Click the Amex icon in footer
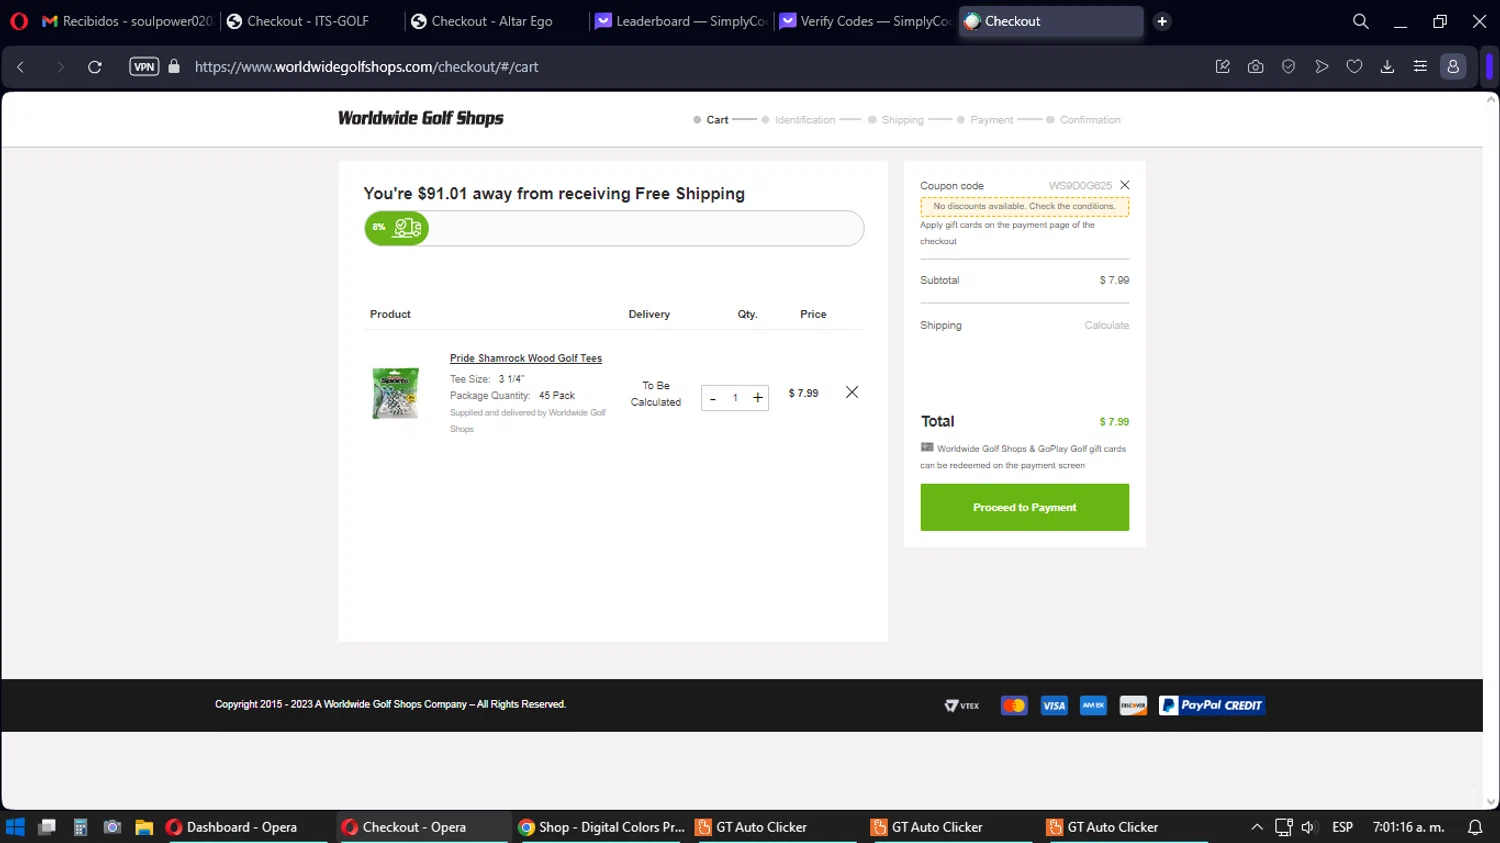The image size is (1500, 843). click(1094, 706)
